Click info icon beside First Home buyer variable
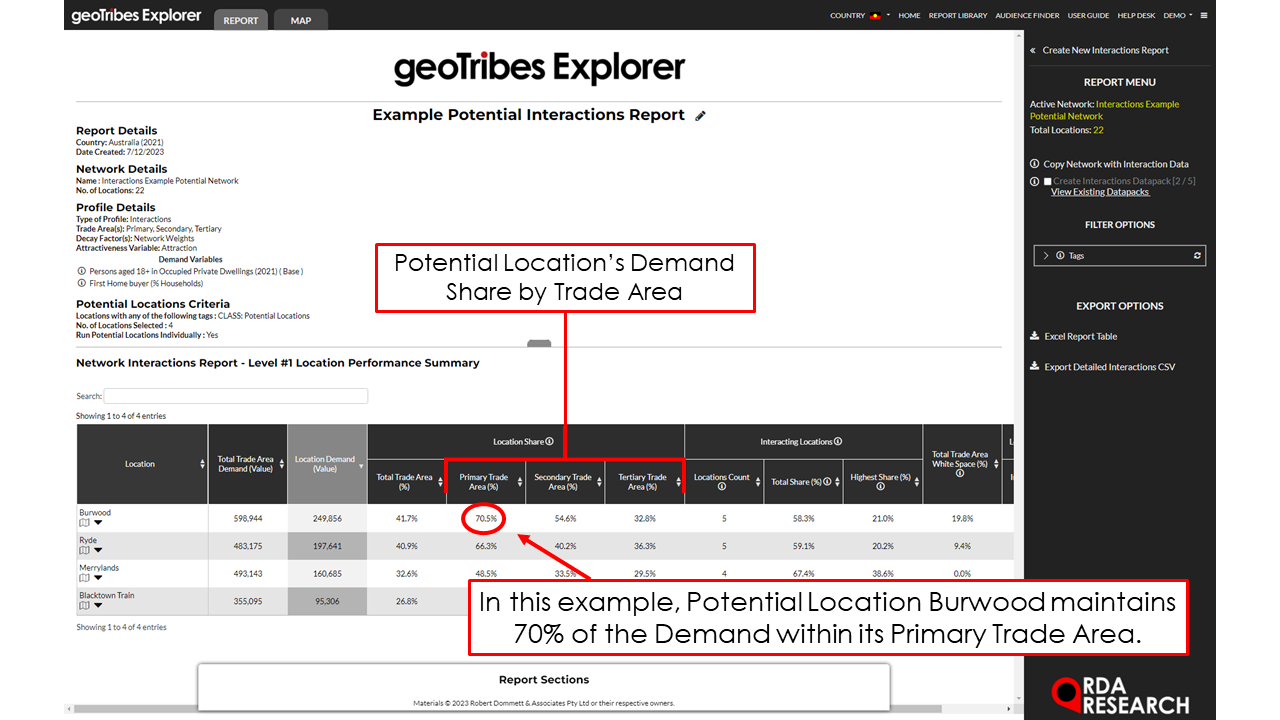1280x720 pixels. coord(81,283)
